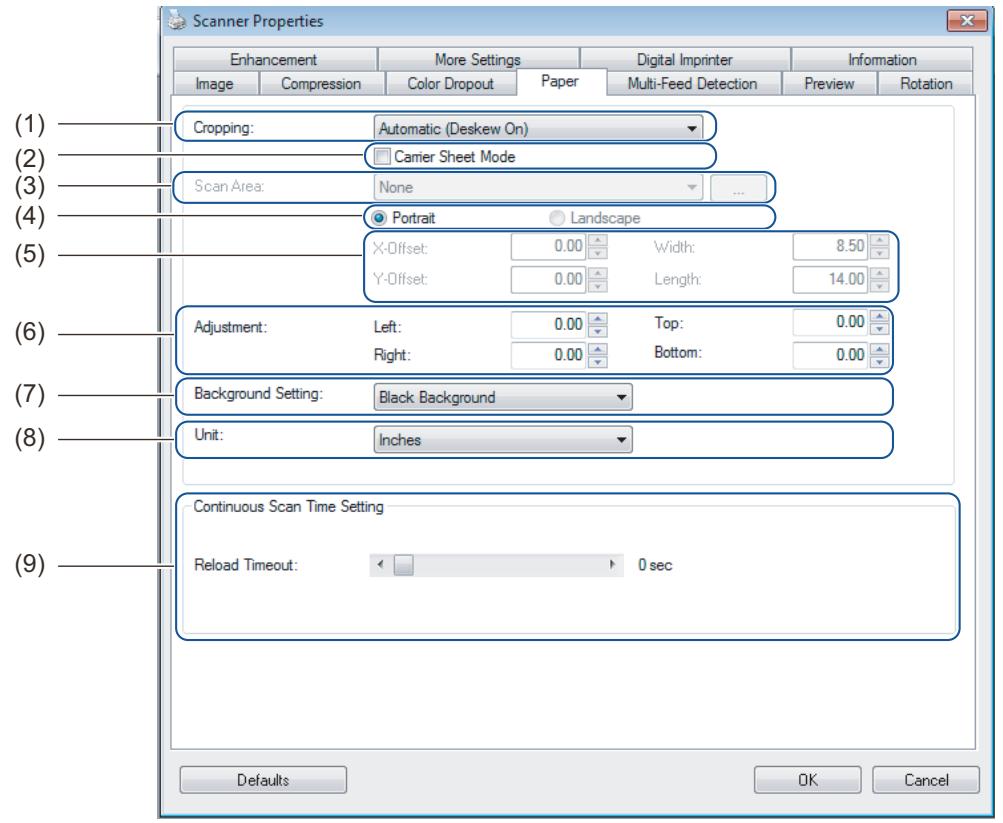Click the Reload Timeout slider thumb
The height and width of the screenshot is (823, 1003).
pos(404,565)
